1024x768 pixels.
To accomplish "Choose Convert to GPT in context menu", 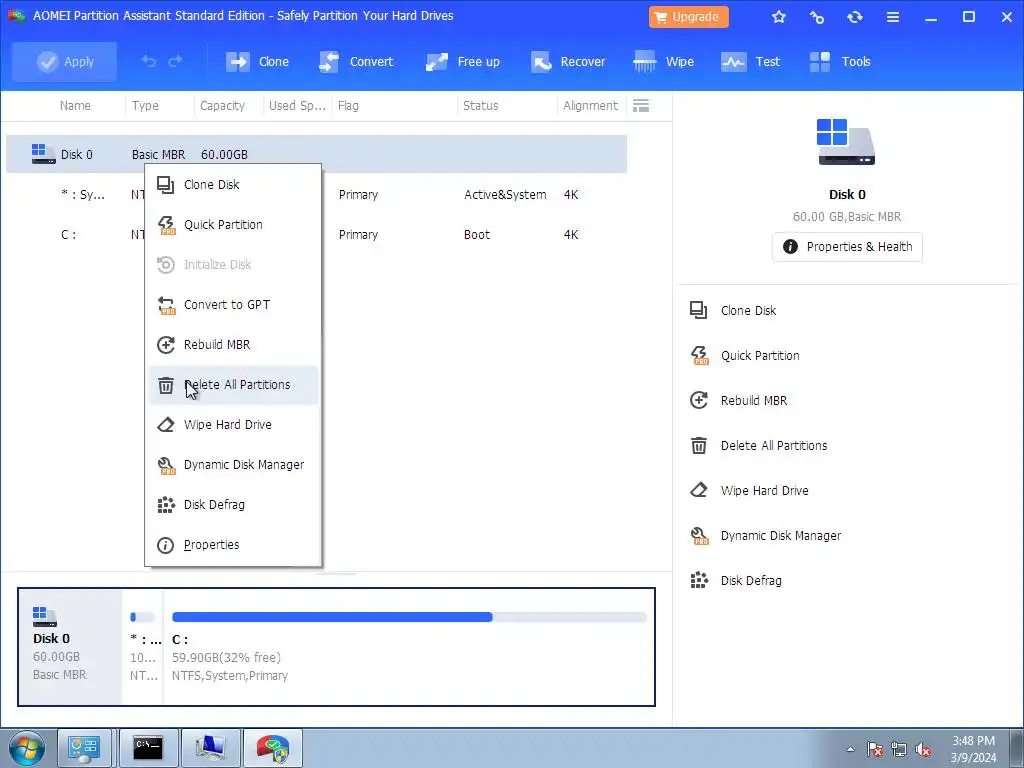I will [233, 305].
